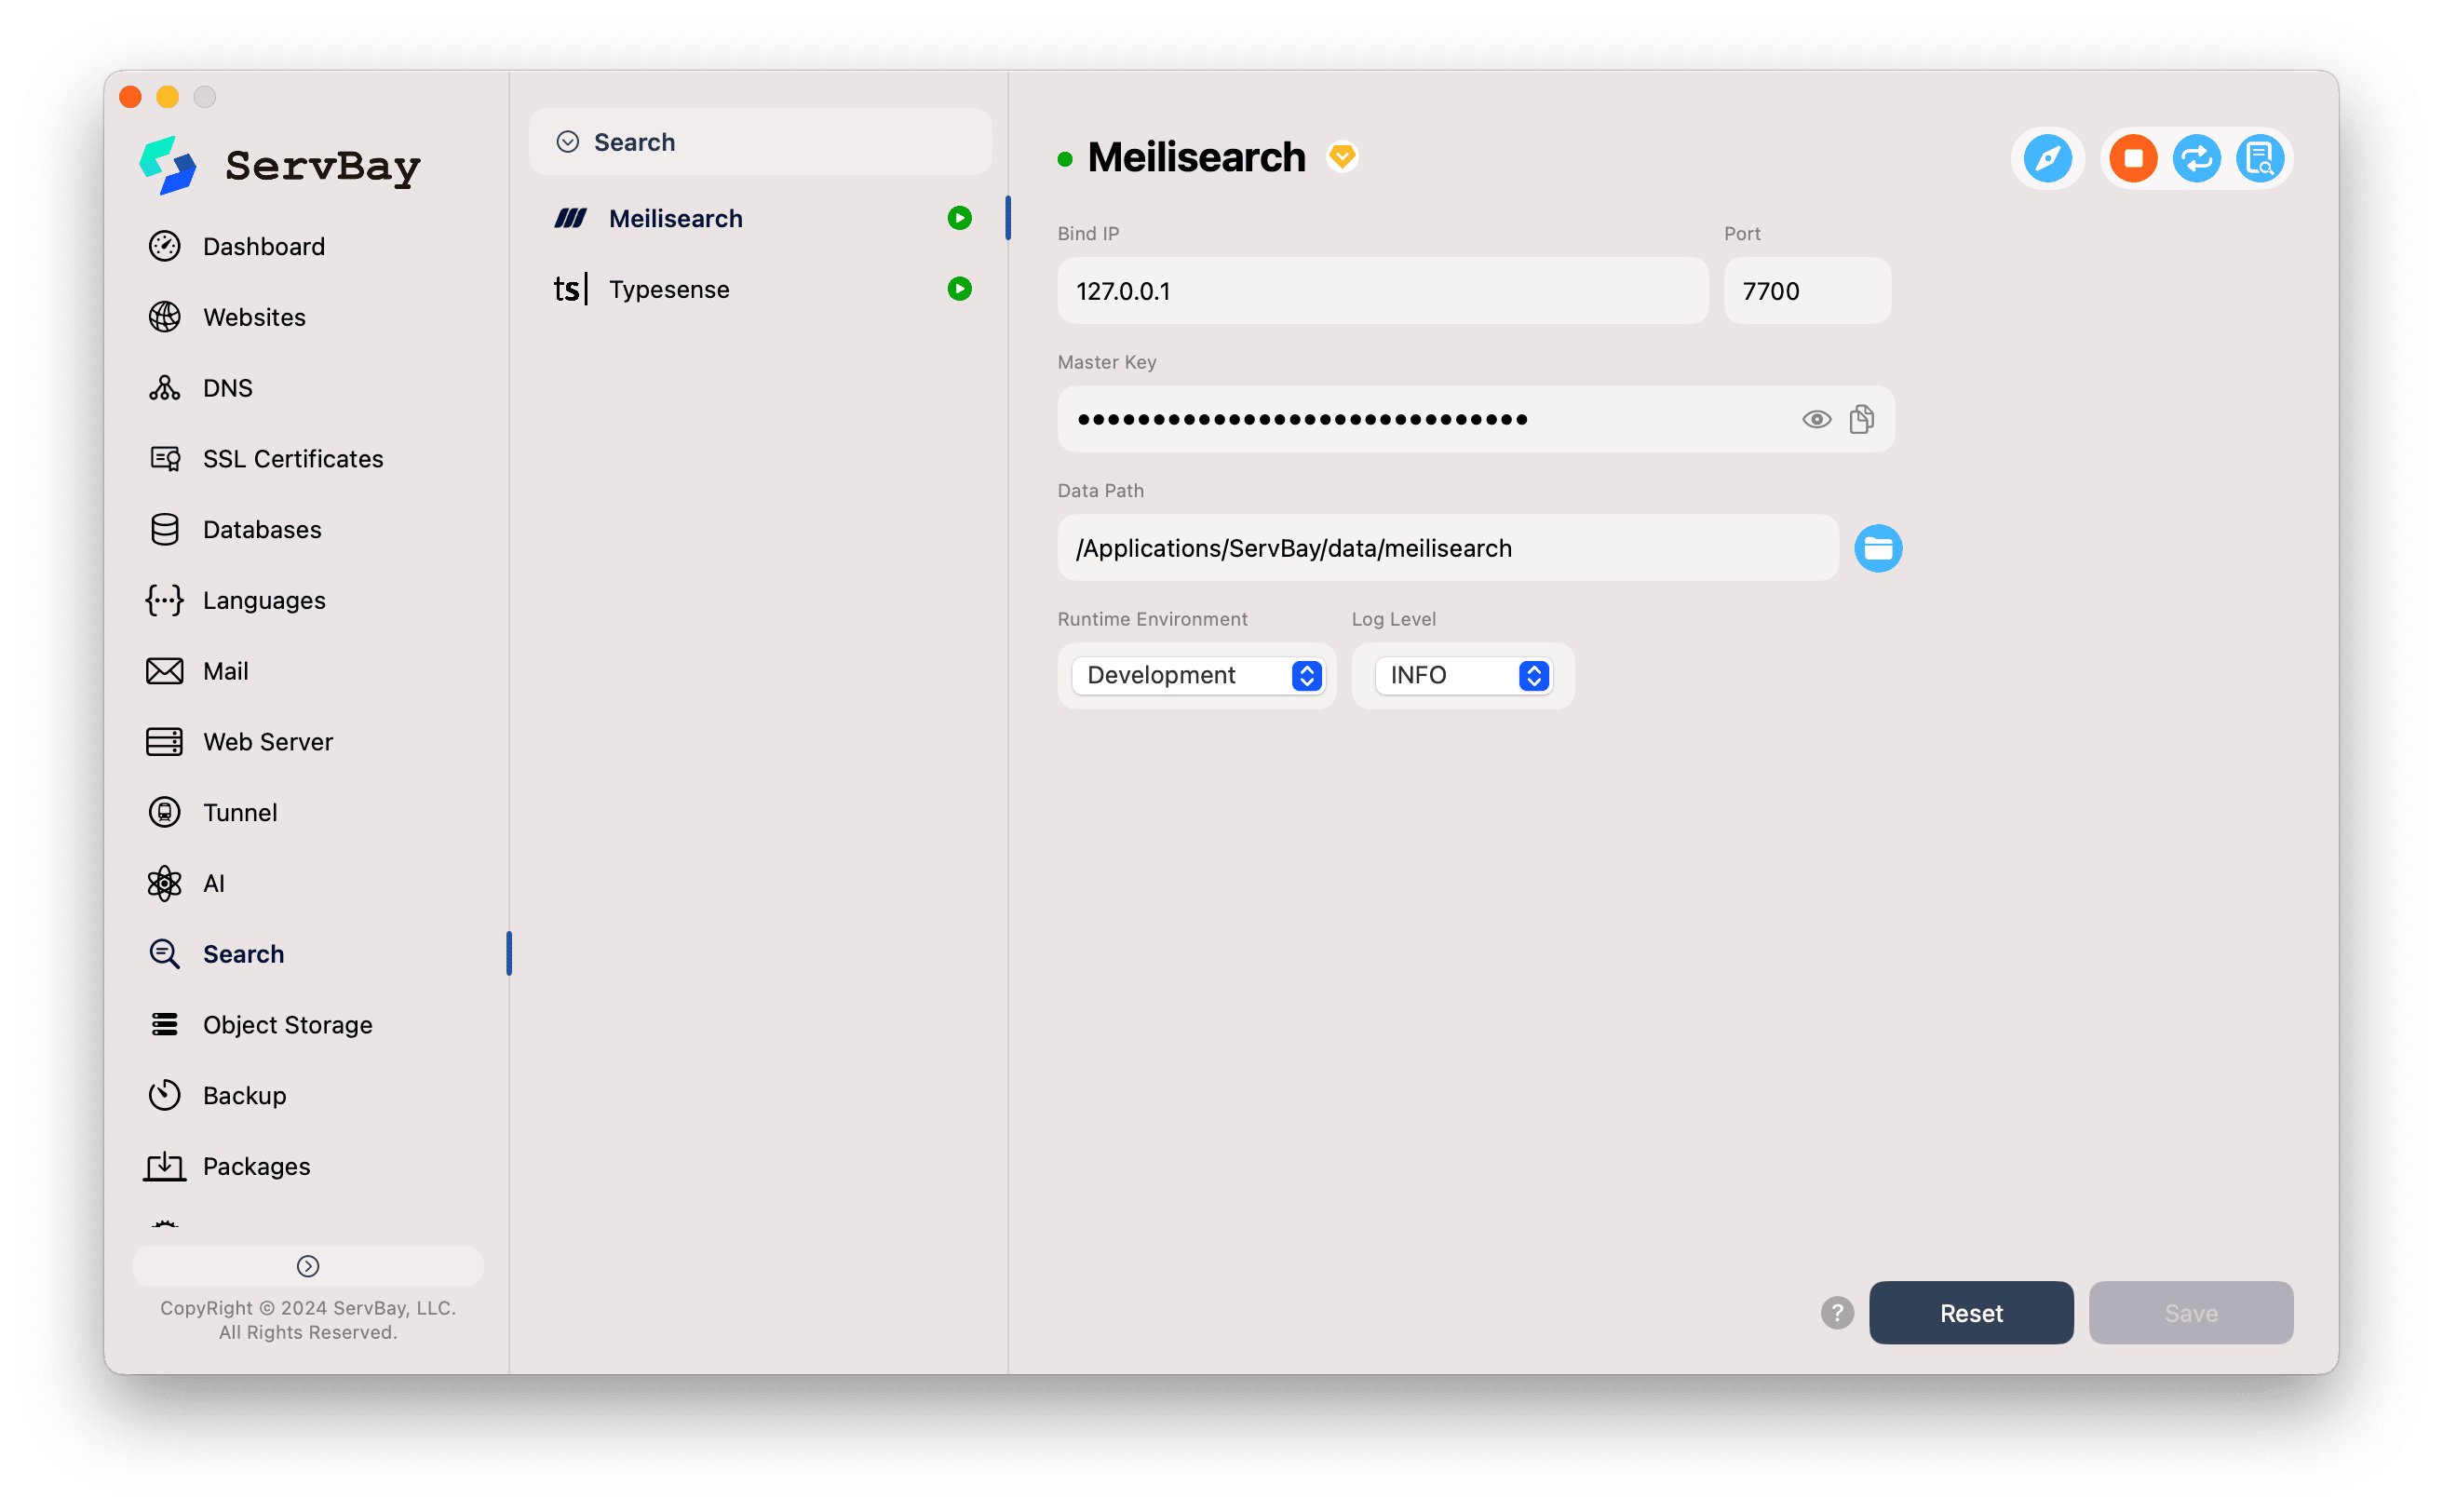Open the Dashboard section

pyautogui.click(x=263, y=246)
